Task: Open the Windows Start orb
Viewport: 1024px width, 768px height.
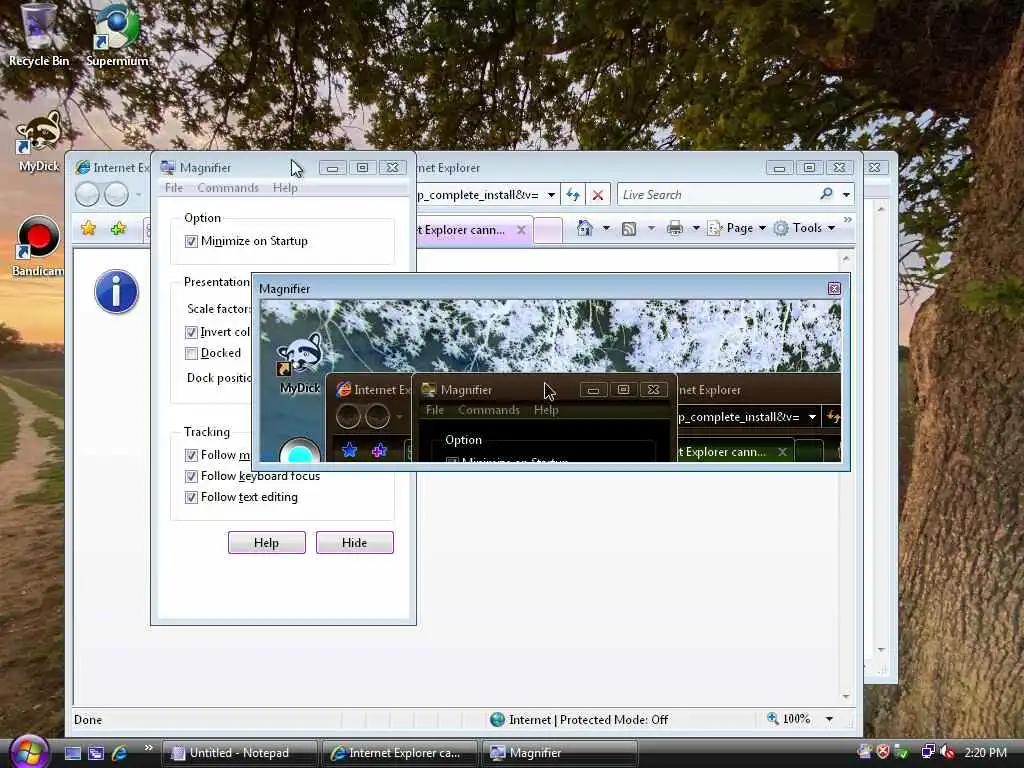Action: point(28,751)
